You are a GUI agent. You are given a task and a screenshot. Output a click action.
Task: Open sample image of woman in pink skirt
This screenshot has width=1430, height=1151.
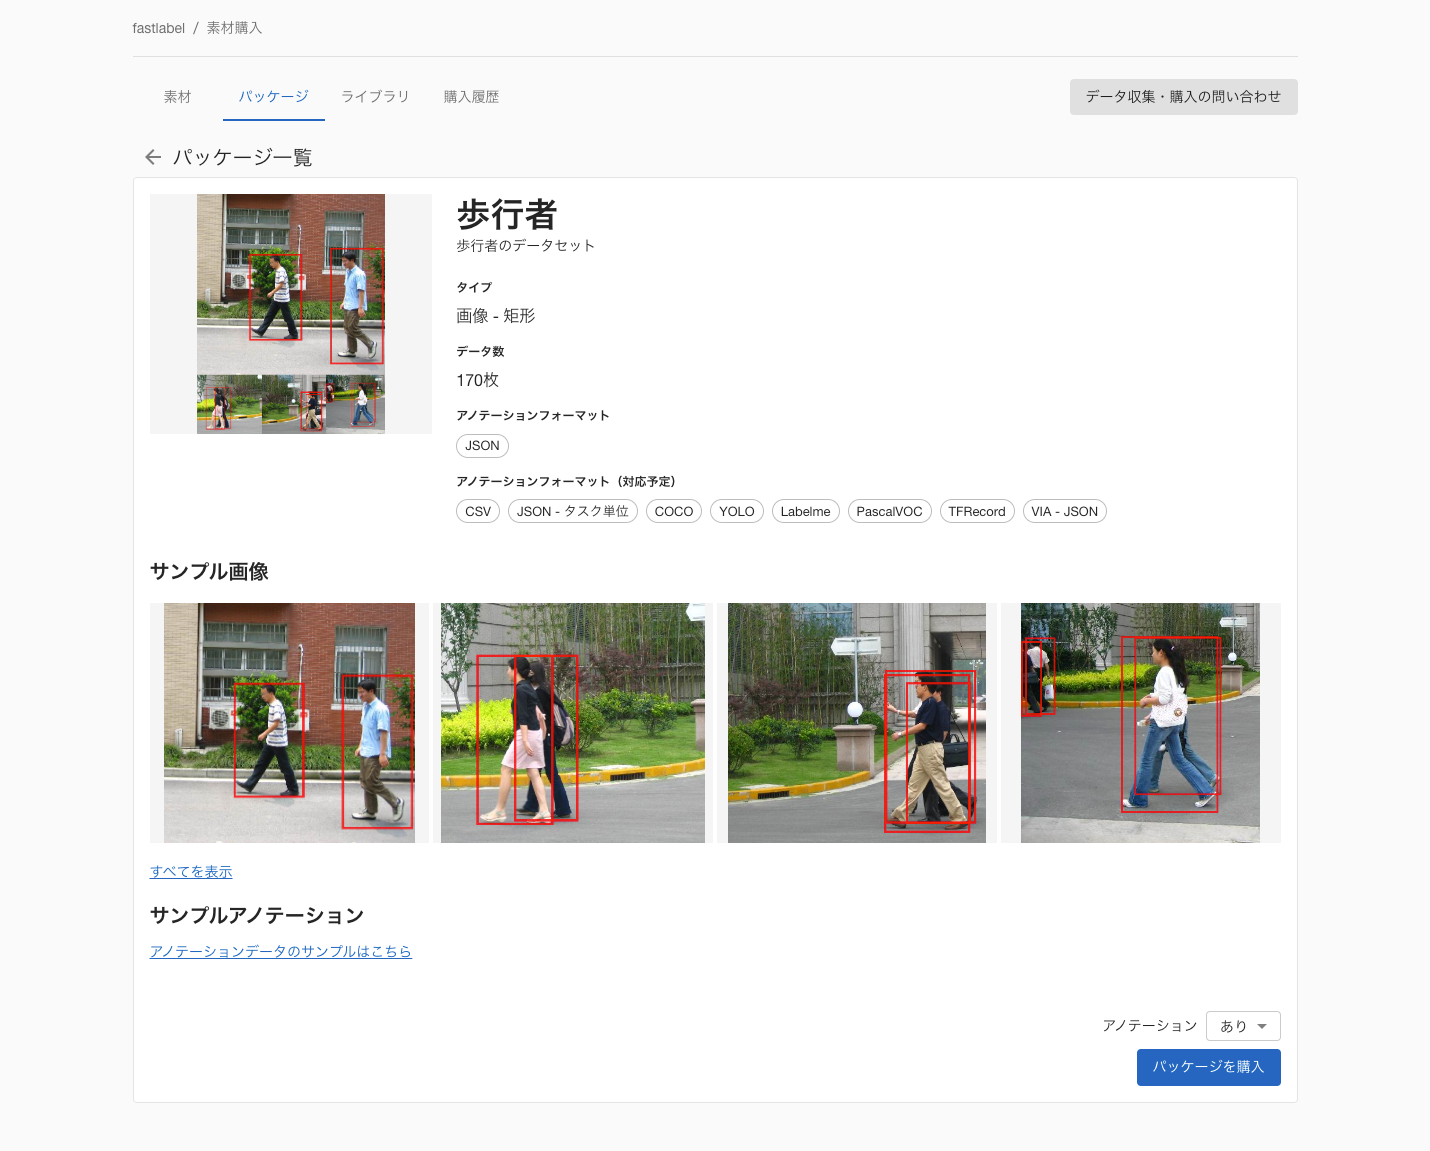tap(573, 723)
